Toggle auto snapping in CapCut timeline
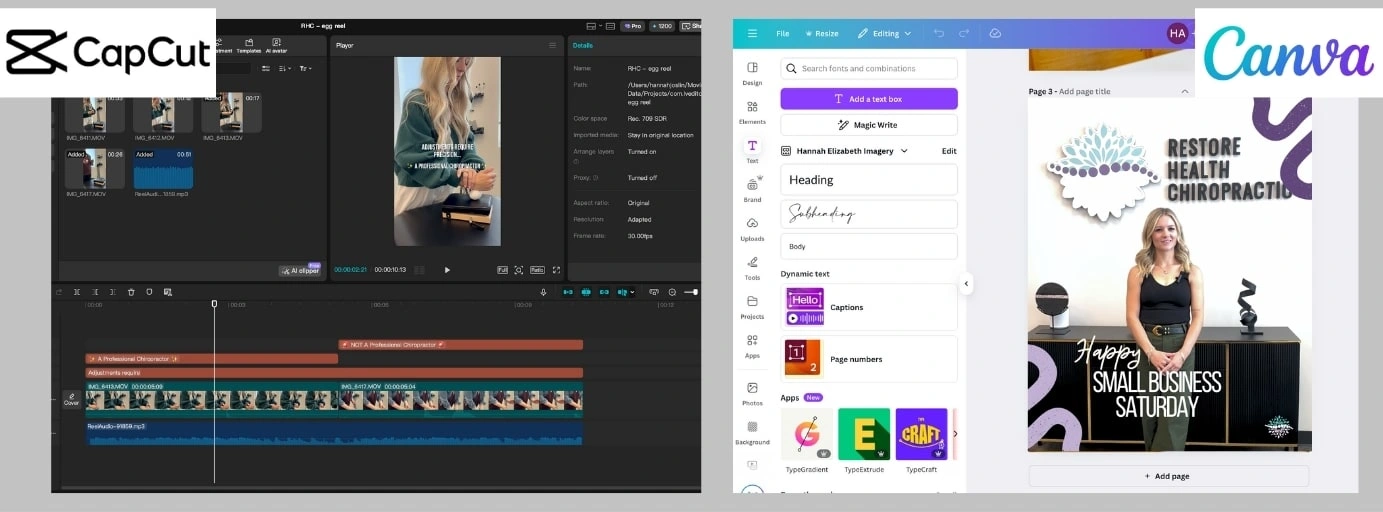The width and height of the screenshot is (1383, 512). tap(586, 292)
